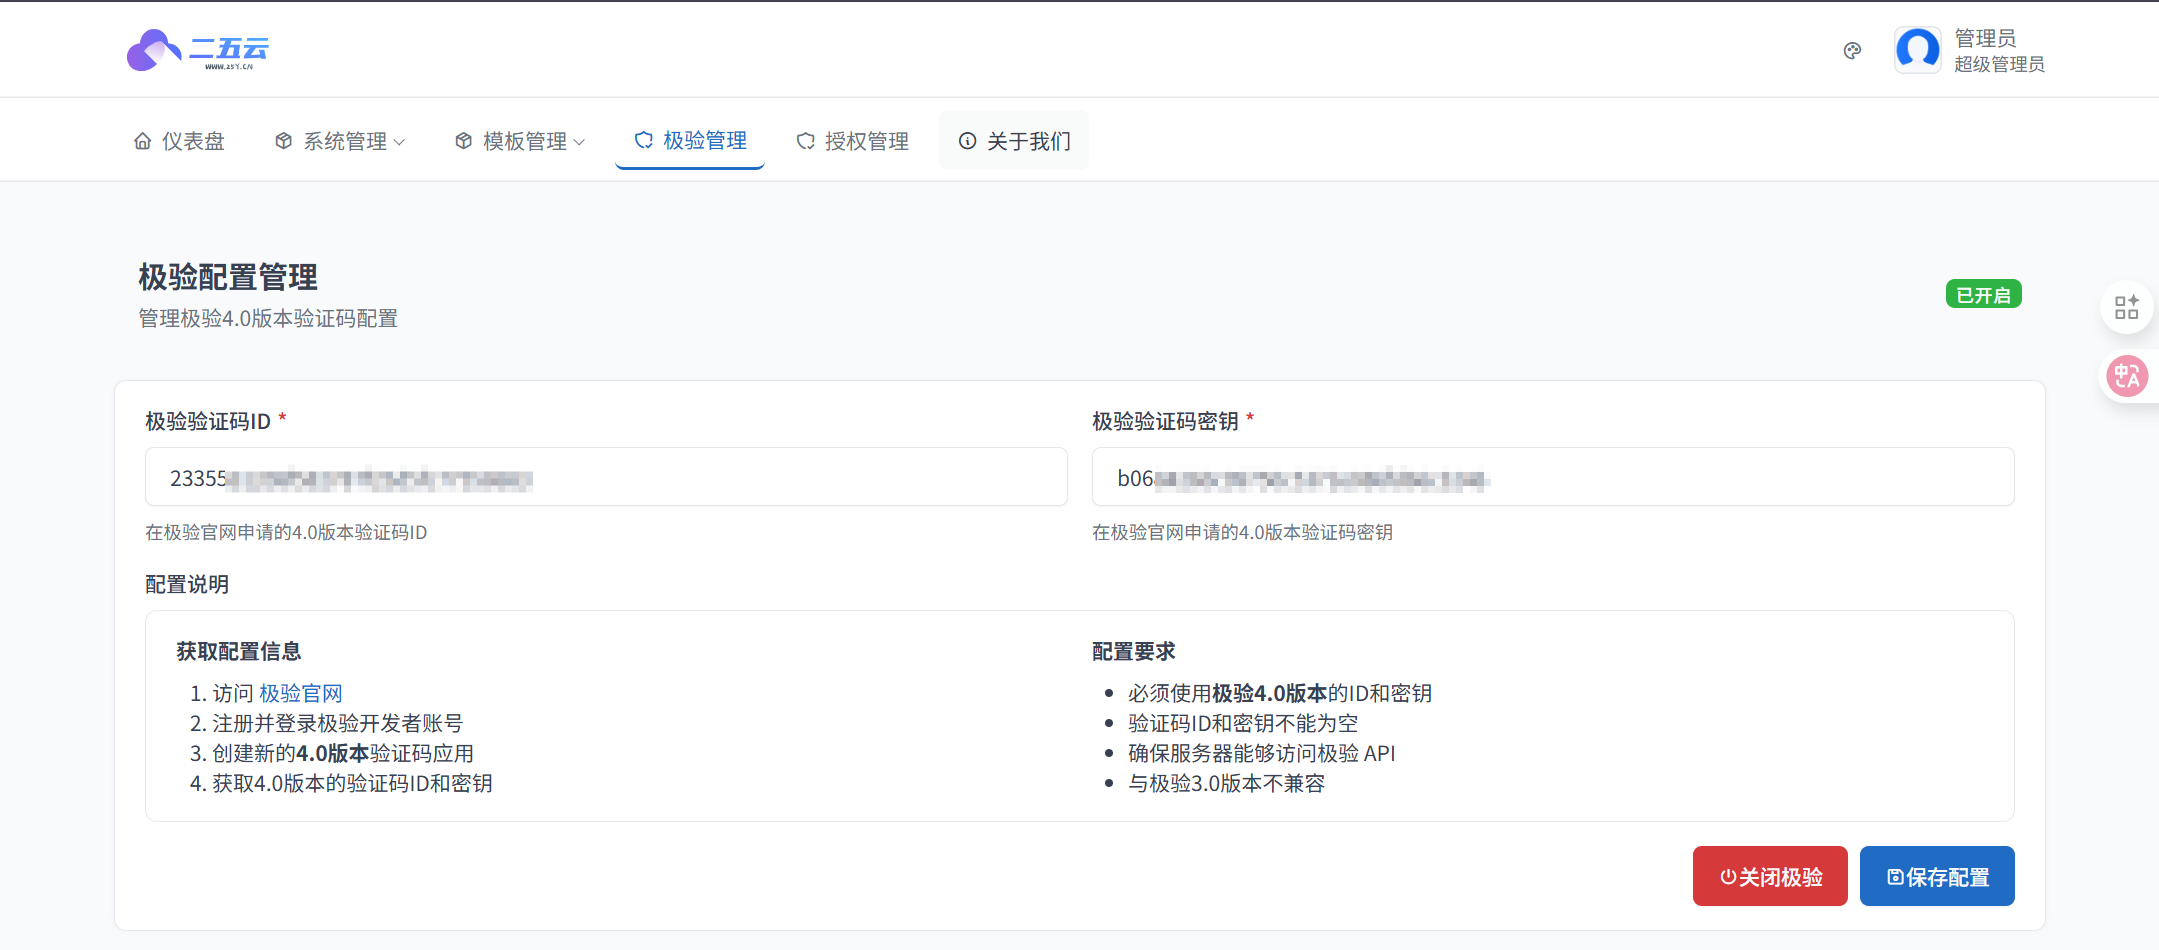Click the cube icon beside 系统管理

284,141
